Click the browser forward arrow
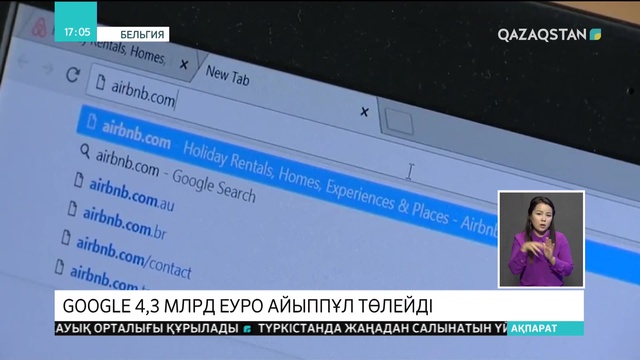Screen dimensions: 640x360 coord(47,68)
